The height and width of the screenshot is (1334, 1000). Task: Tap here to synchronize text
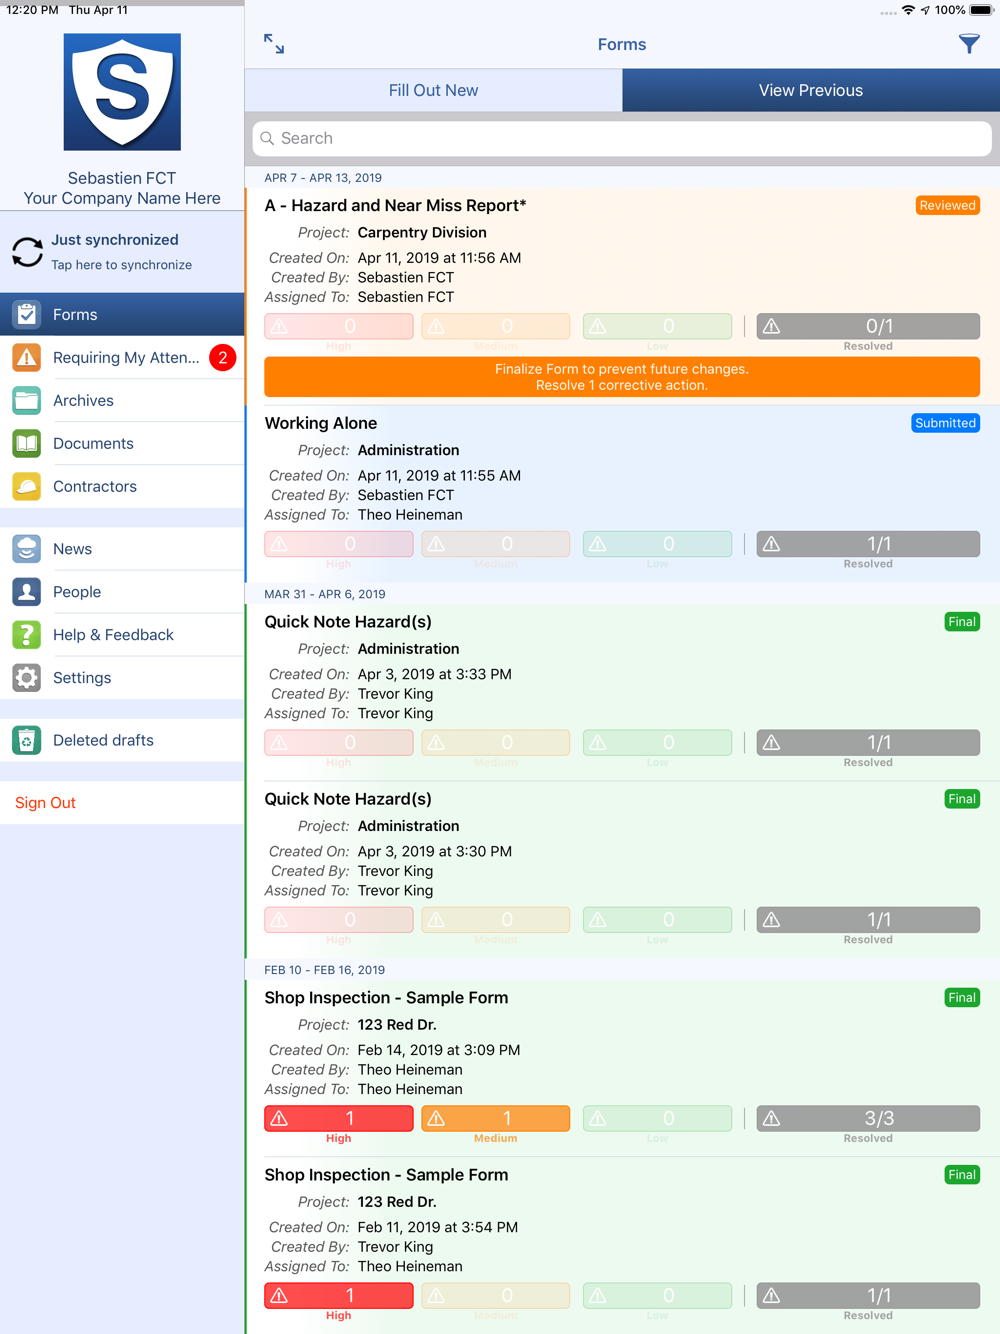pyautogui.click(x=121, y=265)
